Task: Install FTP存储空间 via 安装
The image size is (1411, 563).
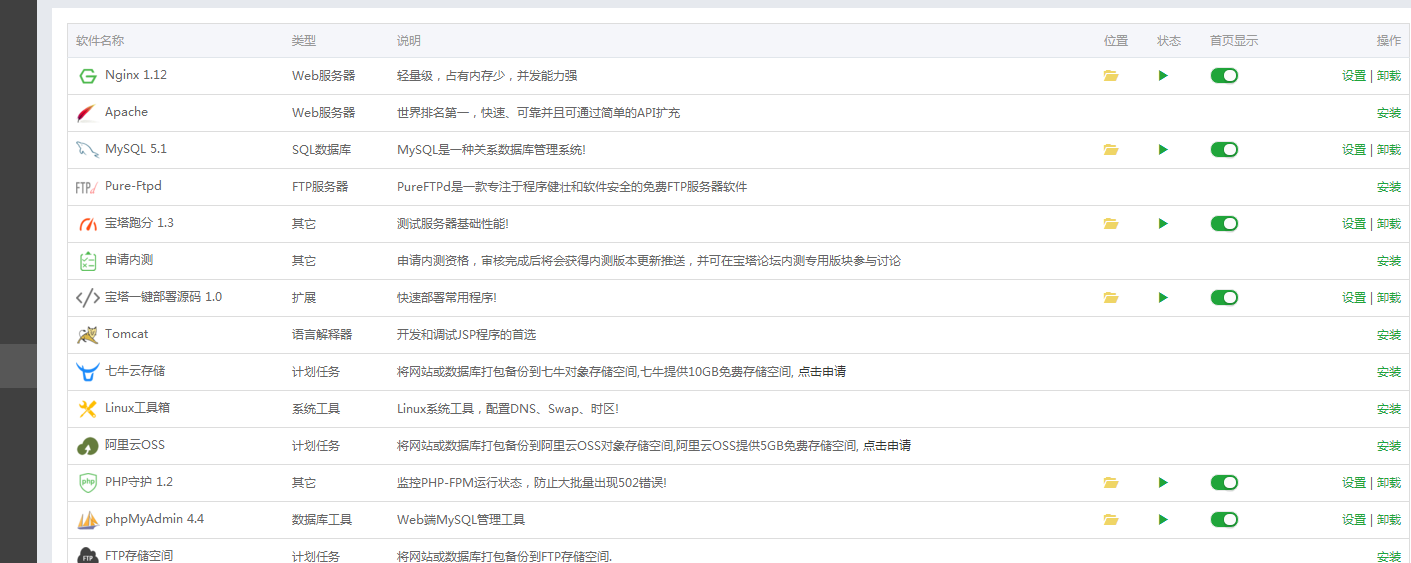Action: point(1389,557)
